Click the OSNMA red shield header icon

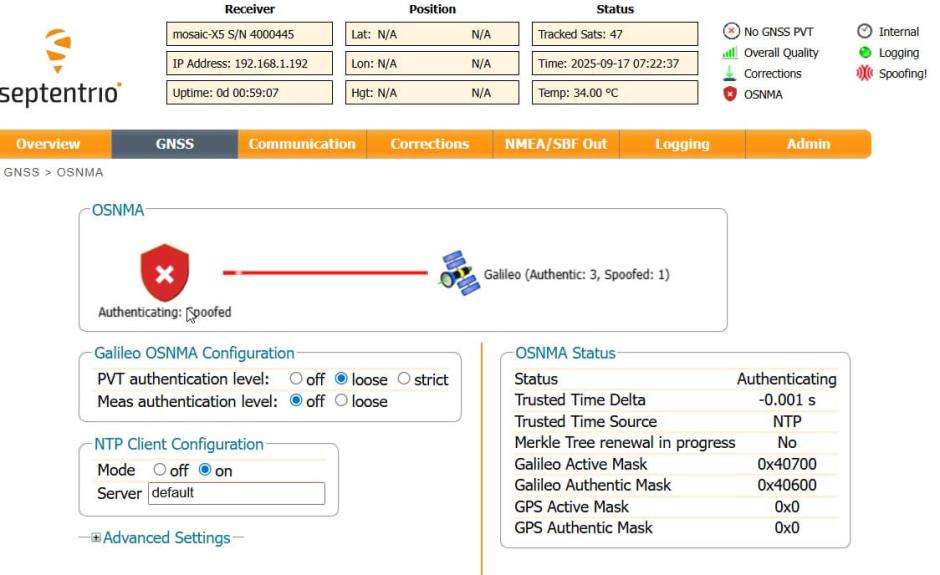pos(730,94)
